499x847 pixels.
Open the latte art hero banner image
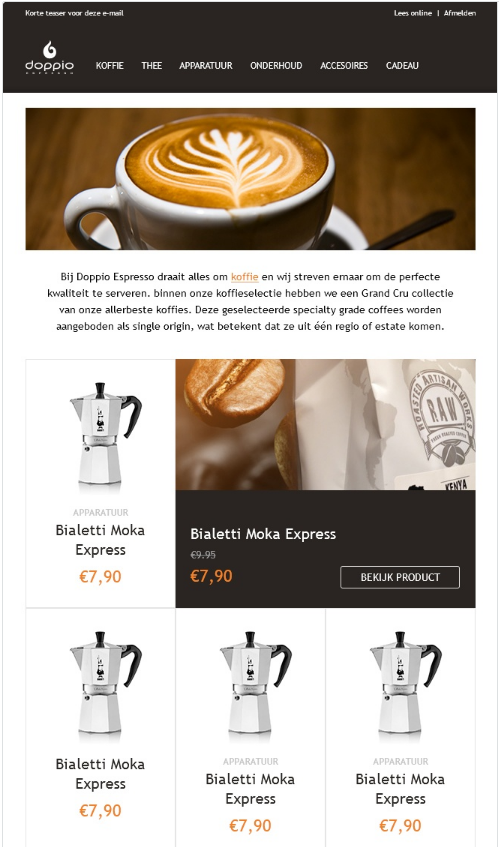coord(251,179)
